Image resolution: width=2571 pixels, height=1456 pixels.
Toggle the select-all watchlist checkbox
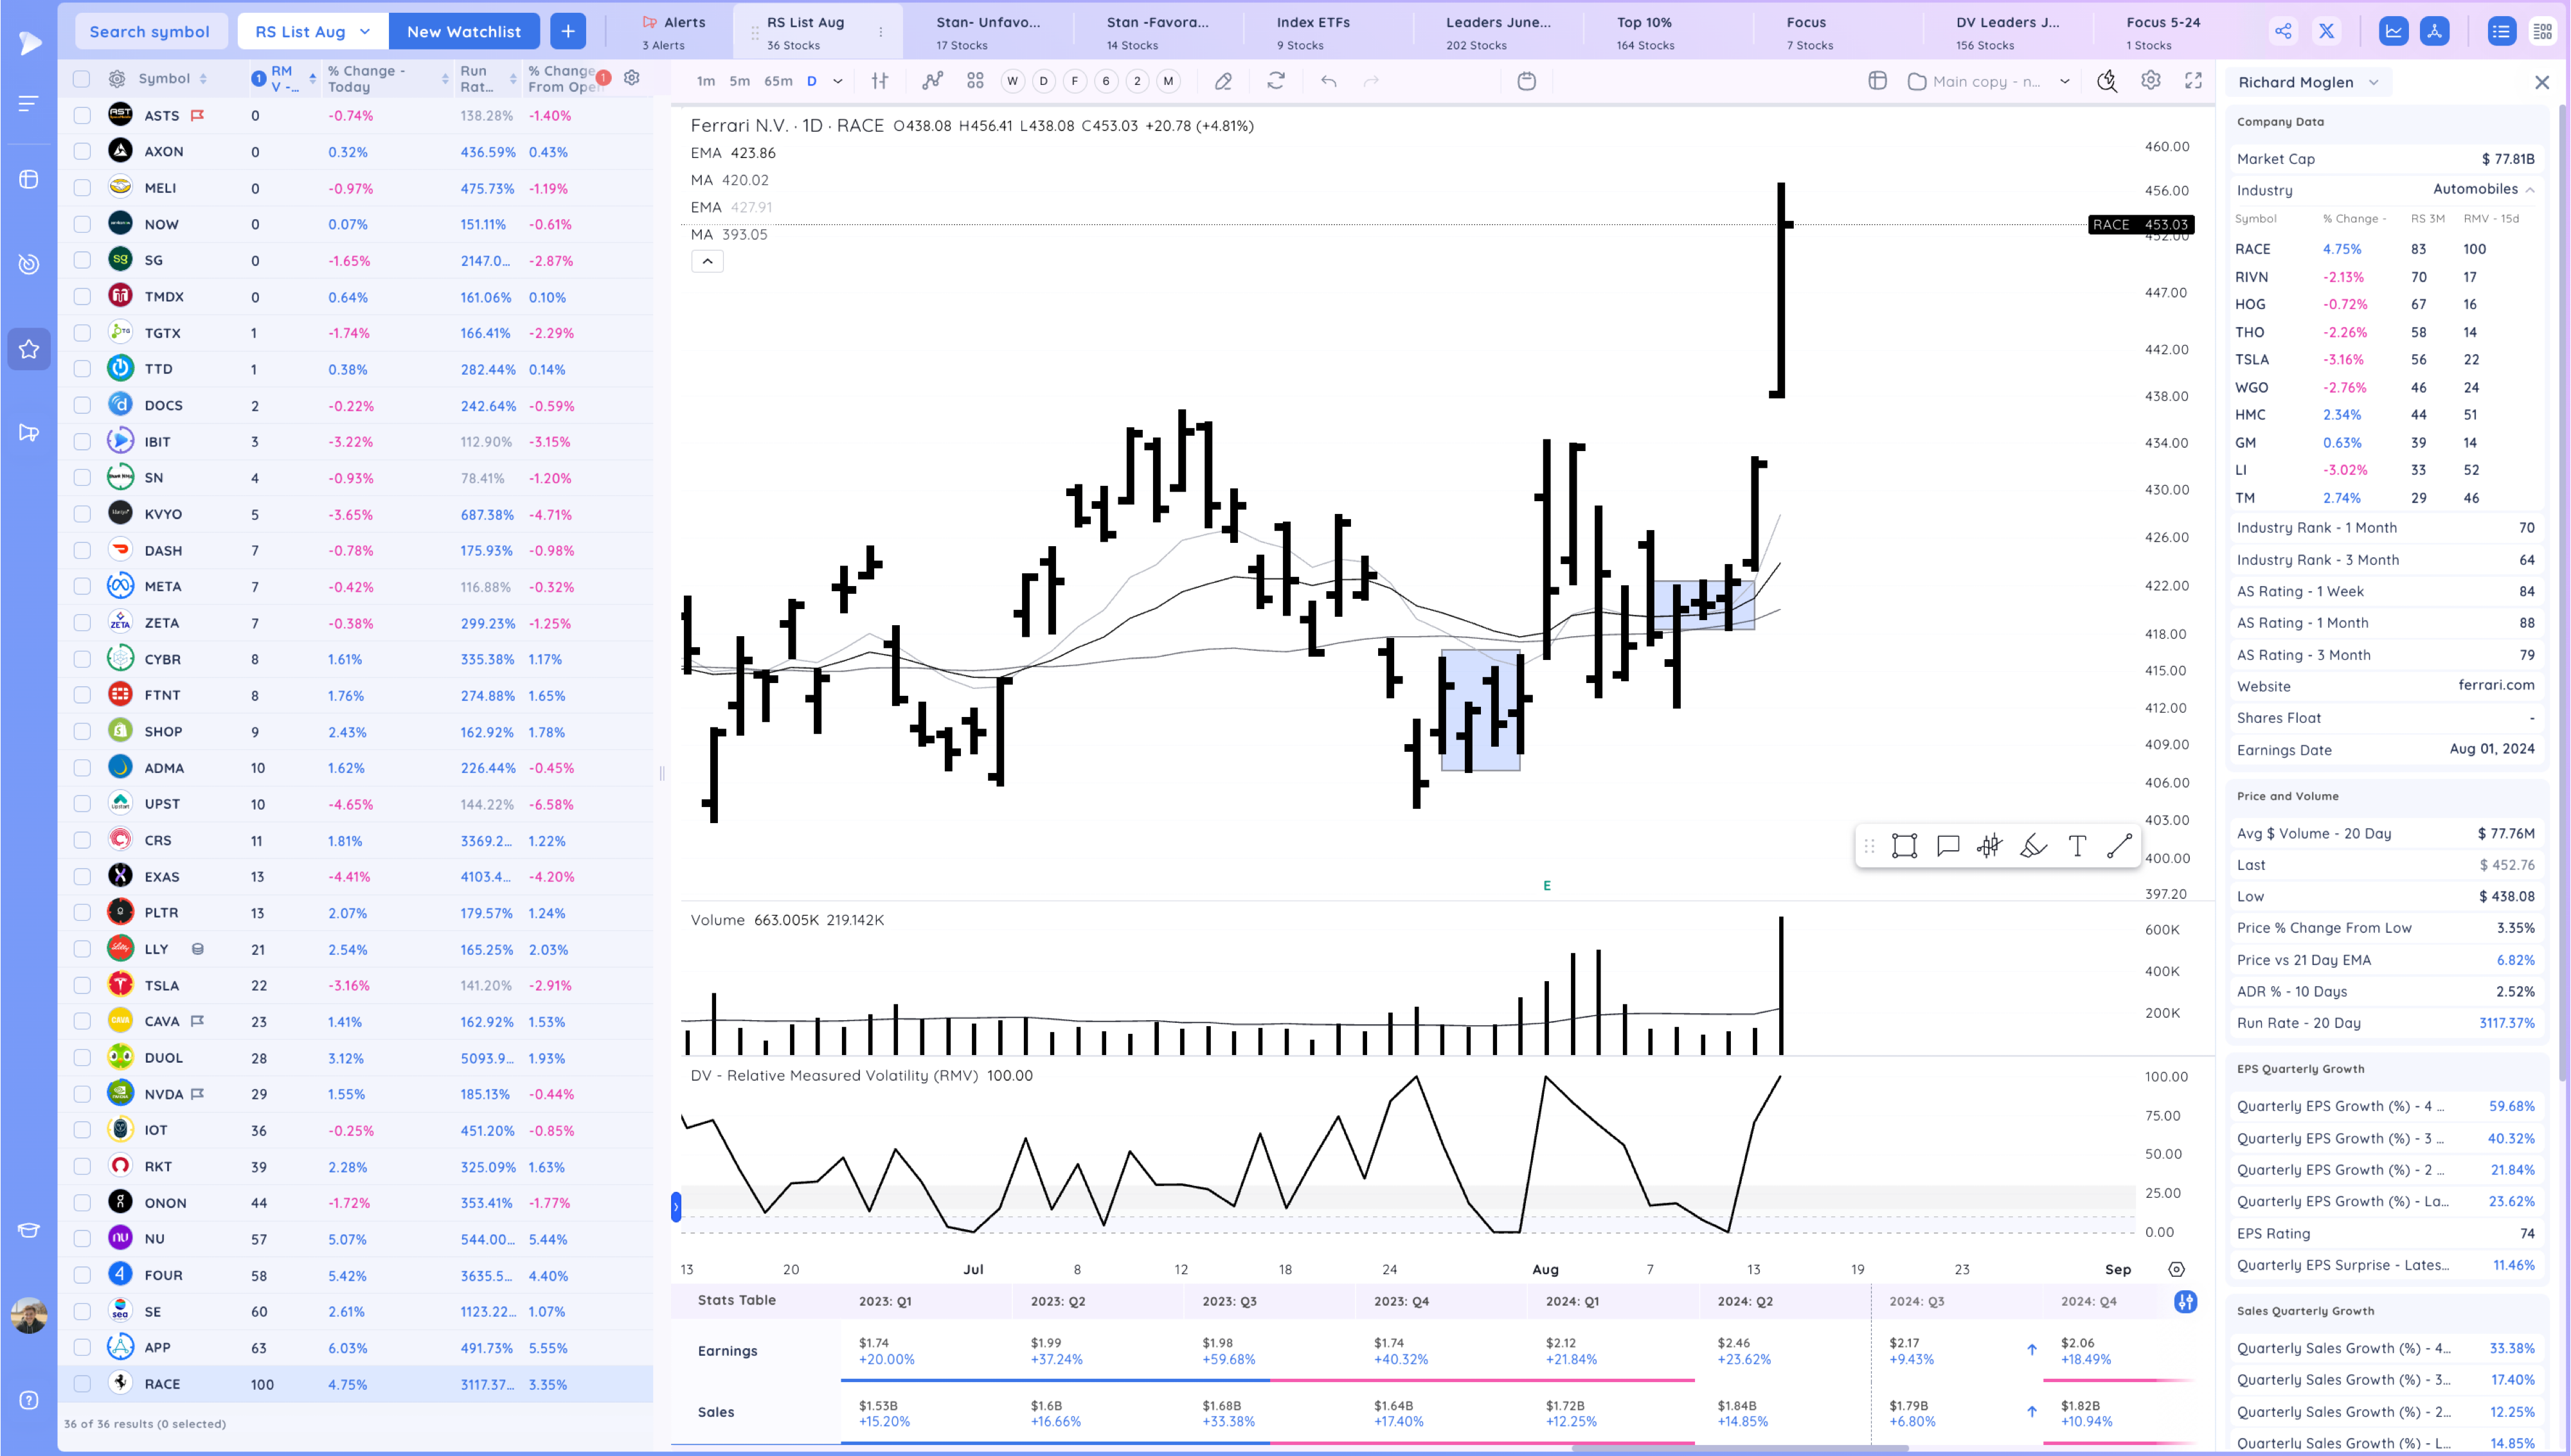[x=82, y=78]
